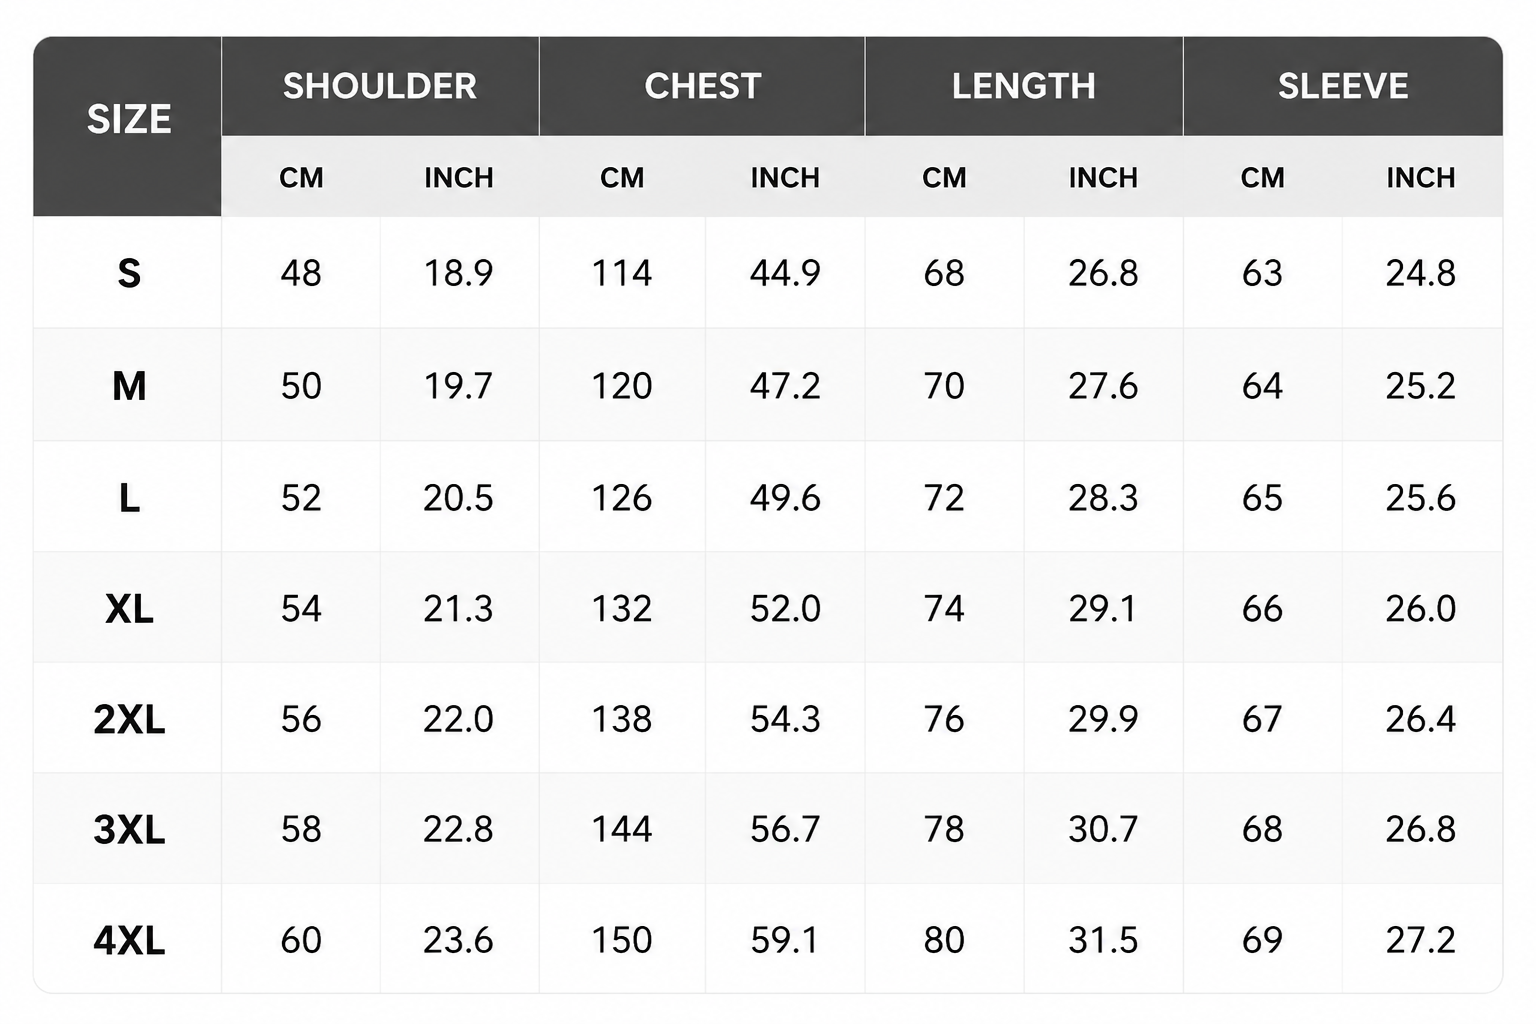The height and width of the screenshot is (1024, 1536).
Task: Click the INCH subheader under SLEEVE
Action: point(1421,178)
